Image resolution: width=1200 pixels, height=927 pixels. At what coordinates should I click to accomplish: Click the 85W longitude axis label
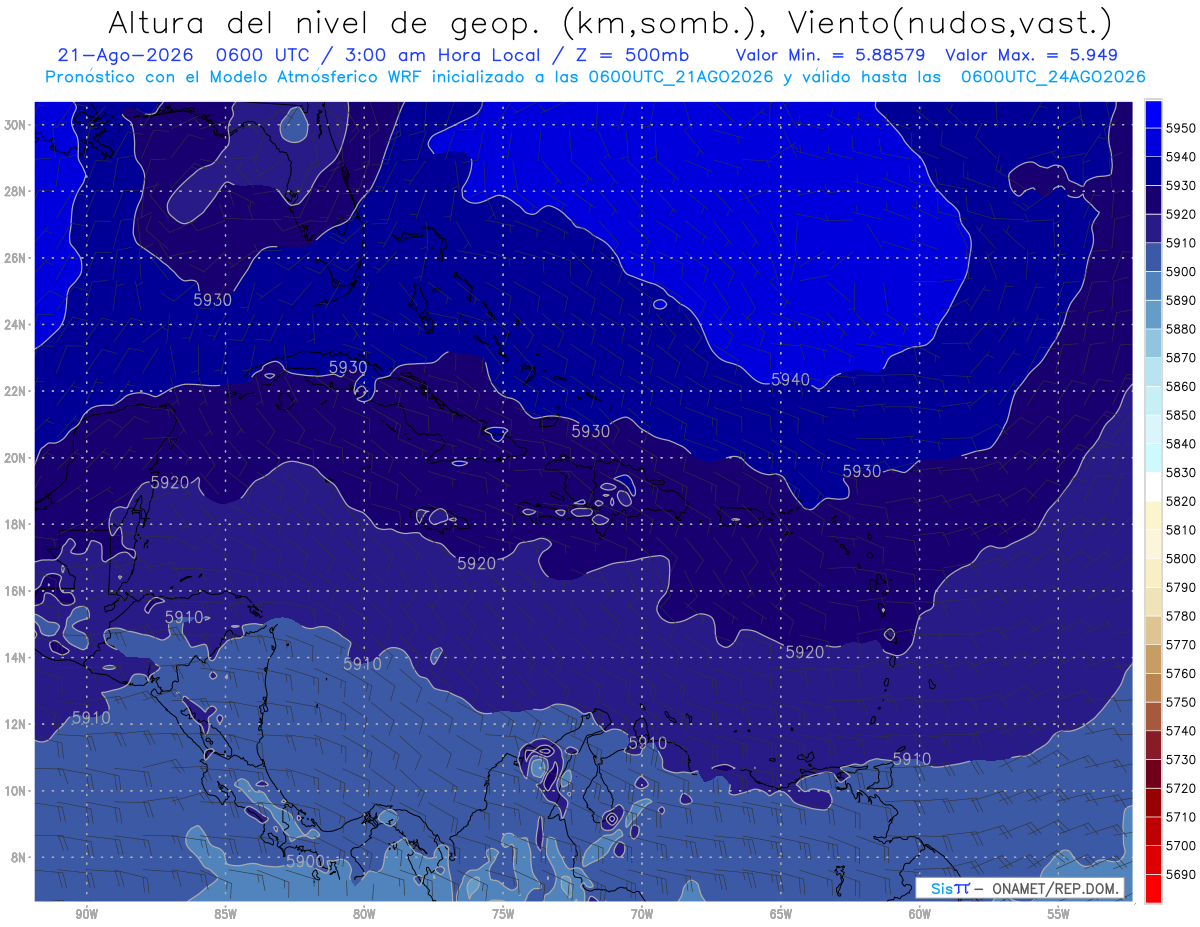pos(226,914)
